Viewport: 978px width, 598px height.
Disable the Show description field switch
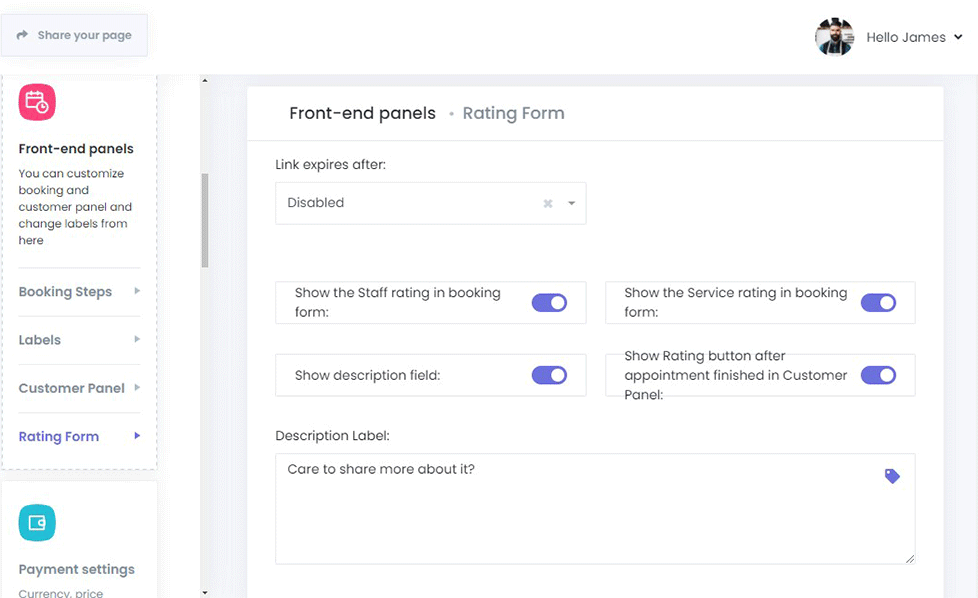(x=549, y=375)
